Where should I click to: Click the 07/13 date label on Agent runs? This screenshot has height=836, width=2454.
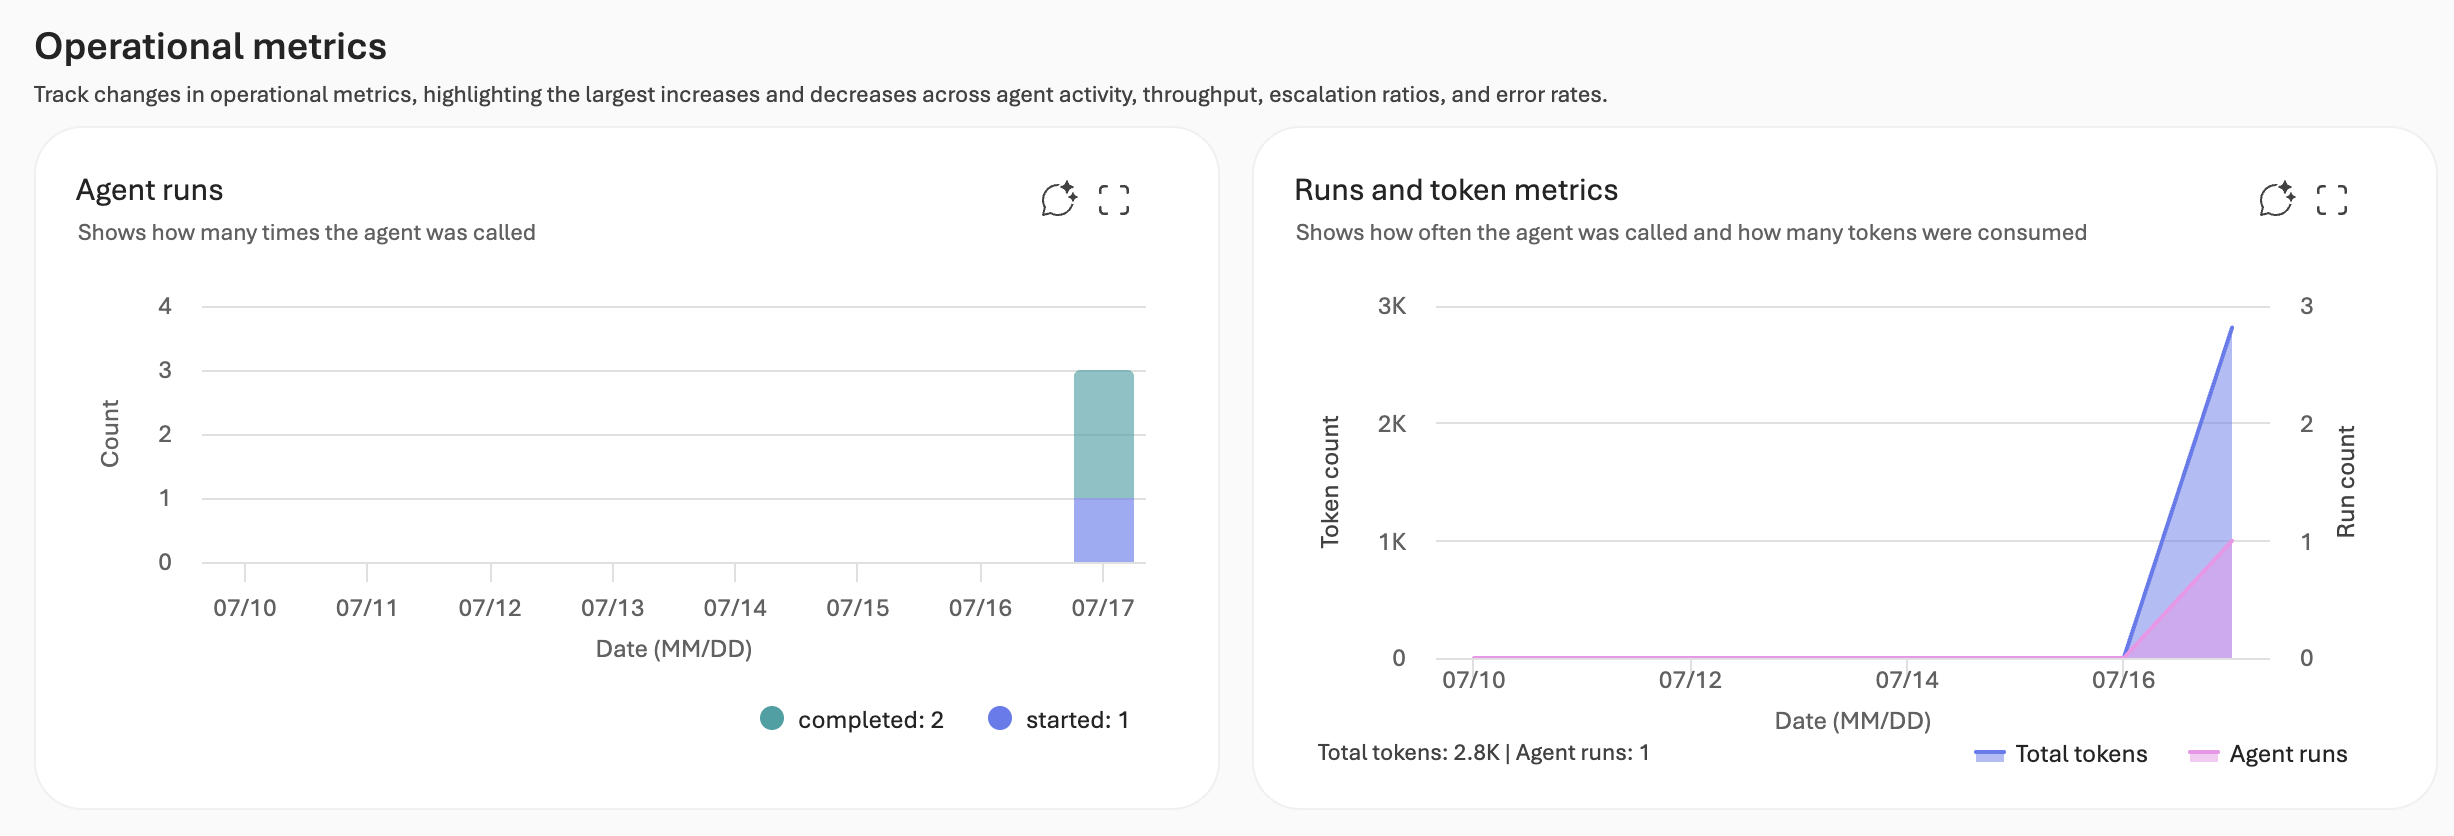(x=613, y=608)
